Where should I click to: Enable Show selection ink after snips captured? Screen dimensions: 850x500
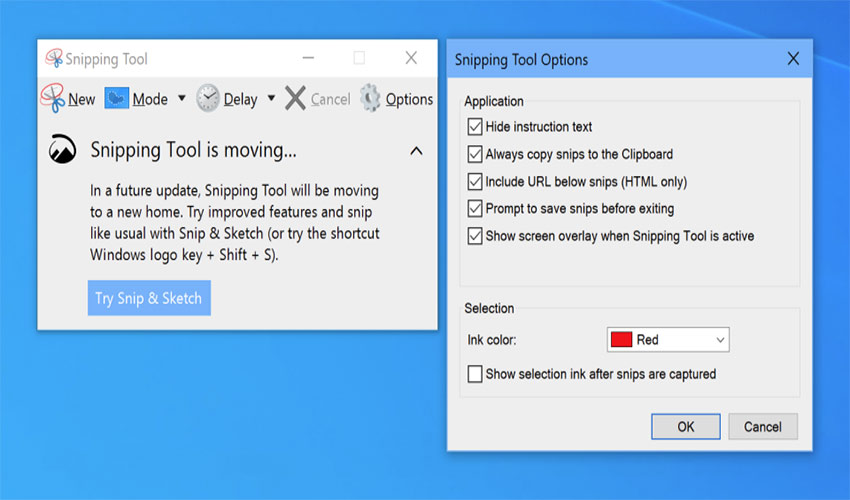pos(475,374)
